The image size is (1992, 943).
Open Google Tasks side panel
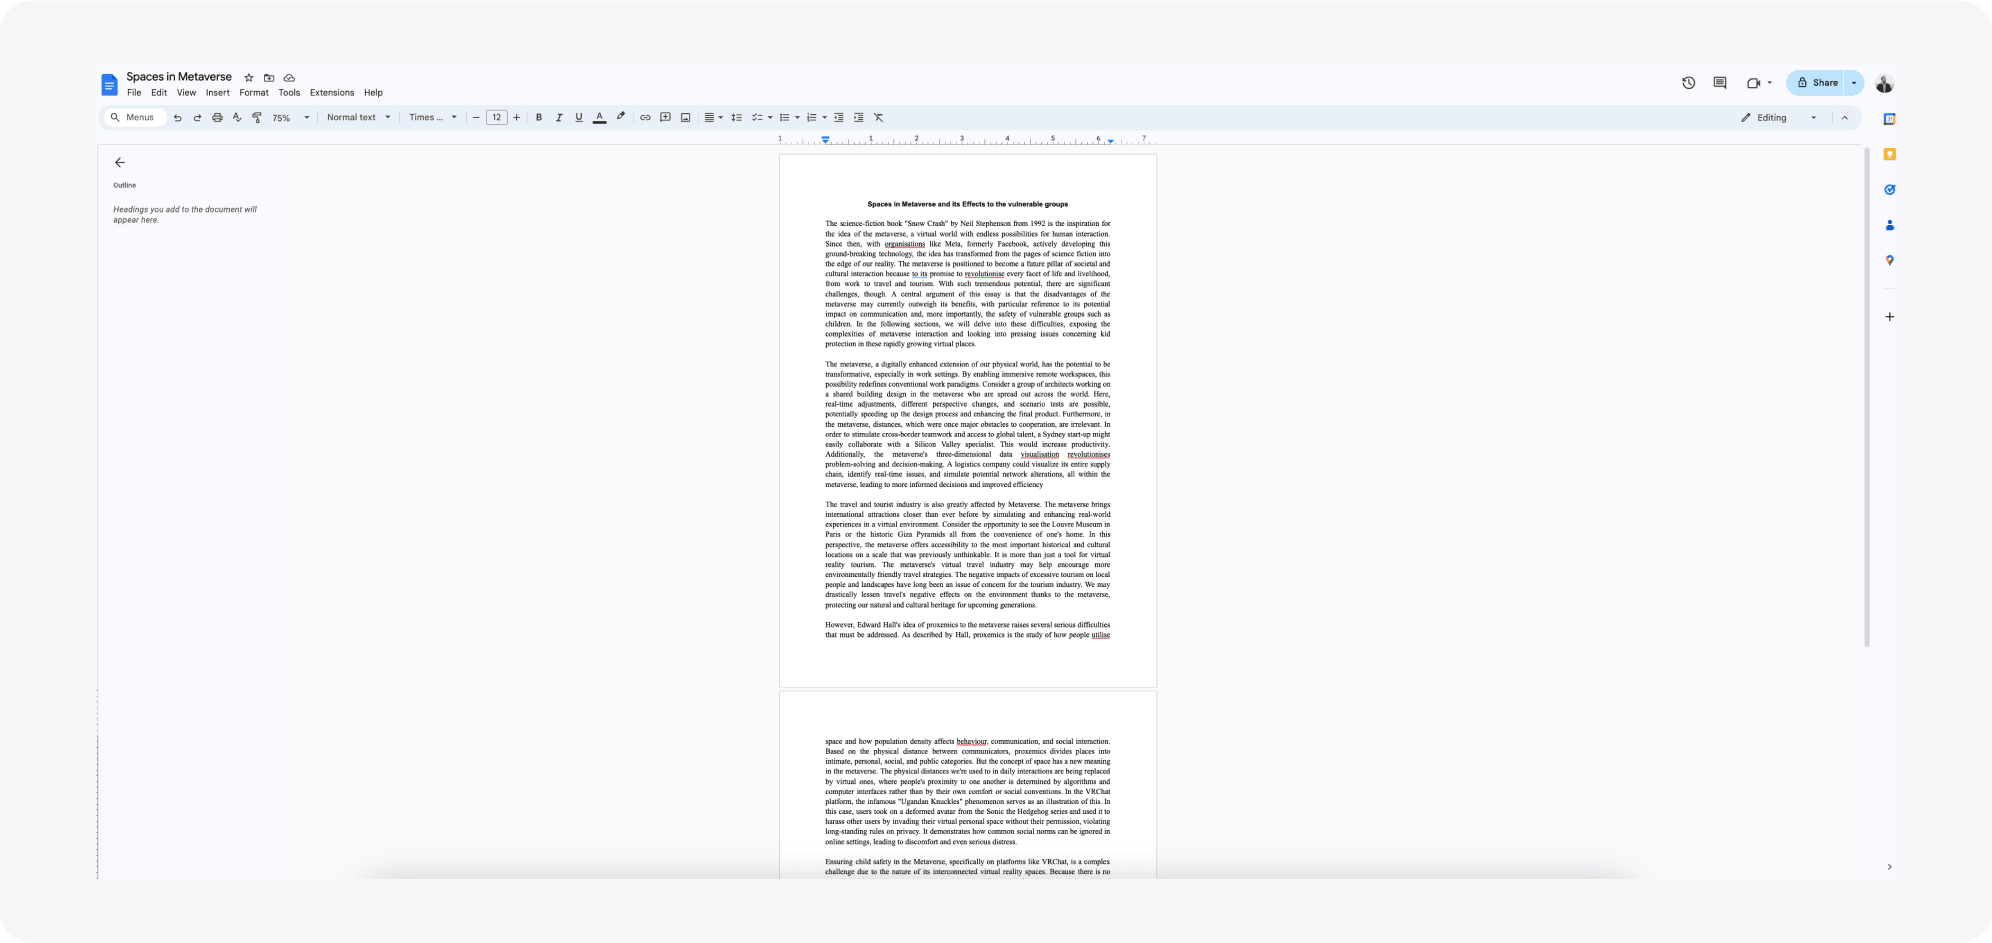click(x=1889, y=190)
